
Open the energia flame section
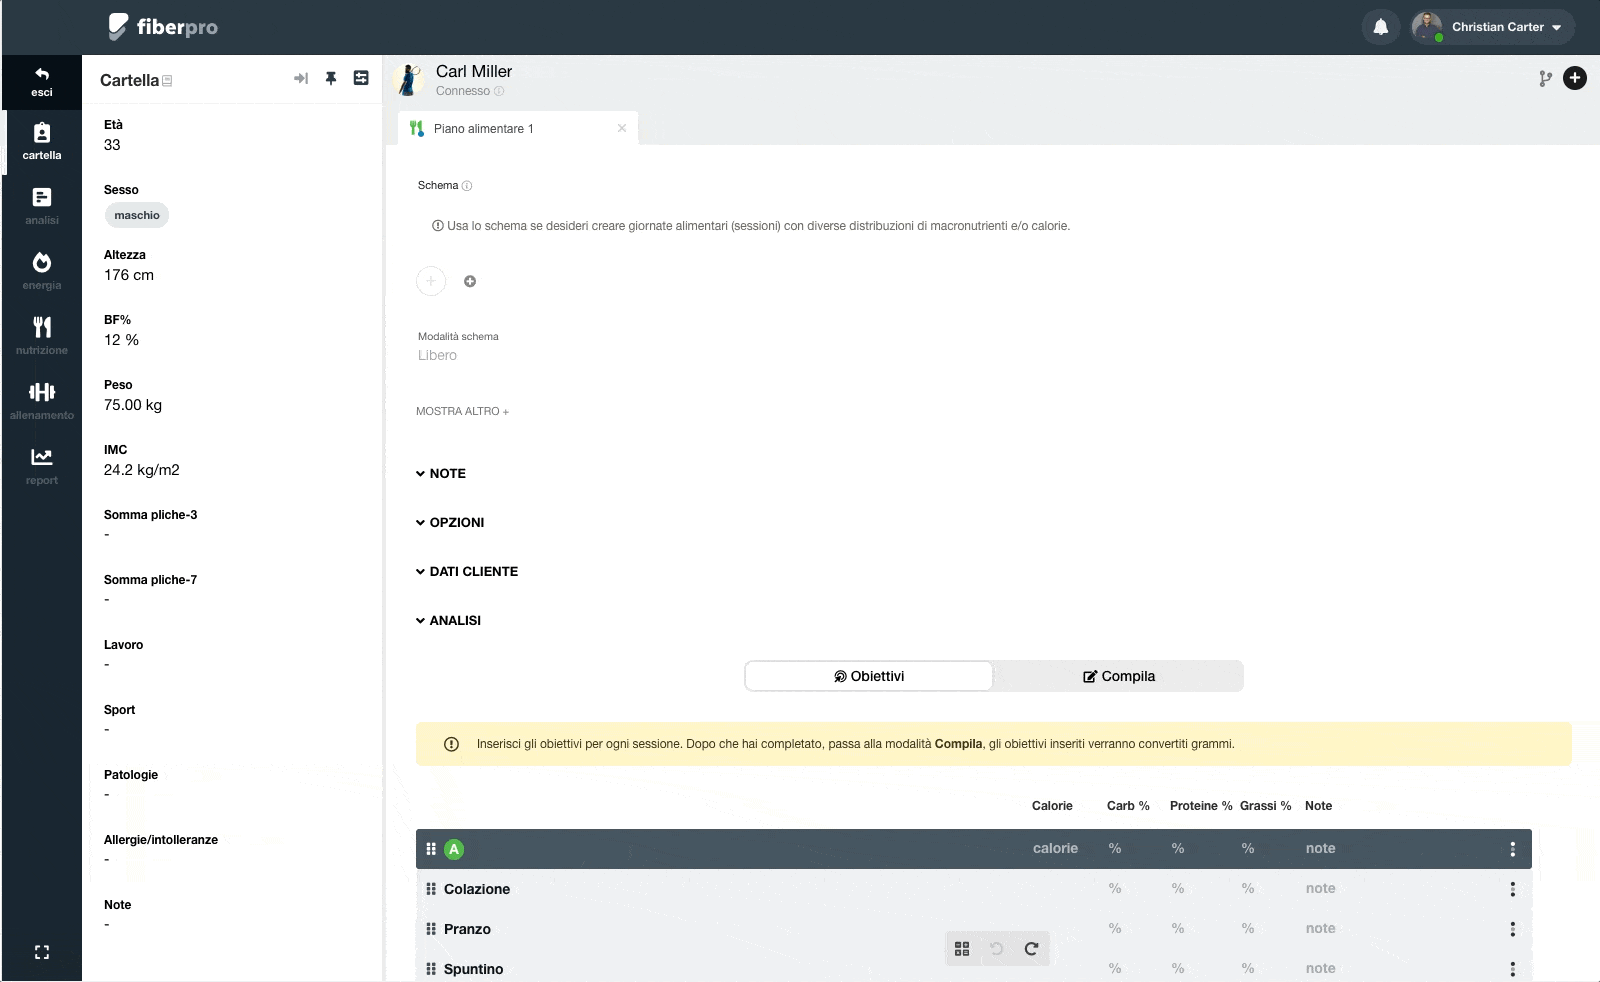click(x=42, y=271)
